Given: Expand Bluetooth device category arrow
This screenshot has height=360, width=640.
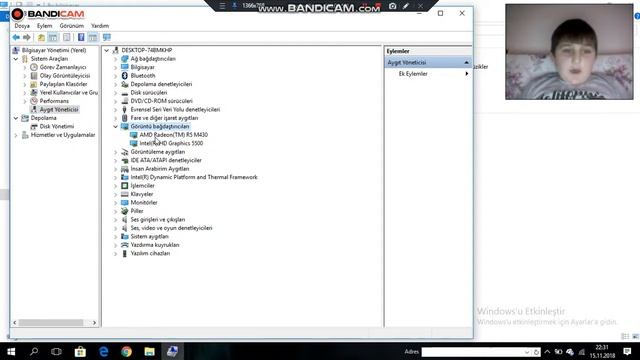Looking at the screenshot, I should (116, 76).
